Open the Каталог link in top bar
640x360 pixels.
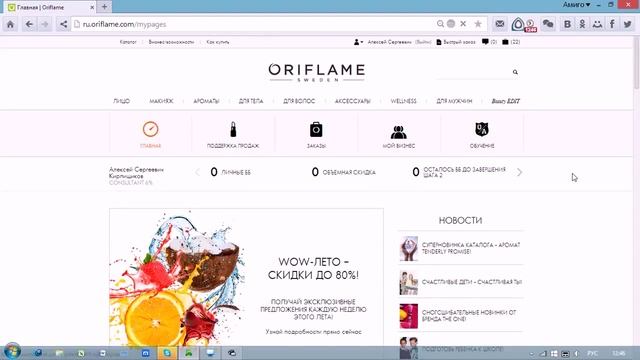click(x=128, y=42)
